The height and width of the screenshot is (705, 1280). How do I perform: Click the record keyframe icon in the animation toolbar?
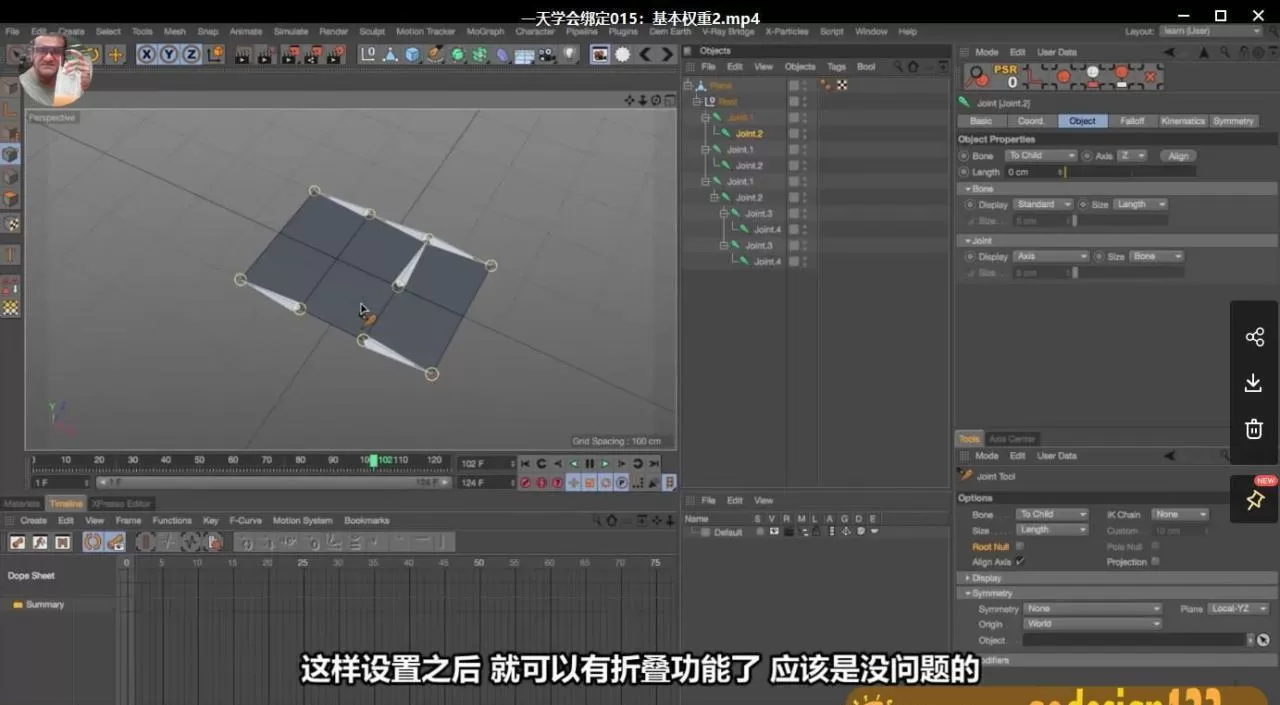524,484
